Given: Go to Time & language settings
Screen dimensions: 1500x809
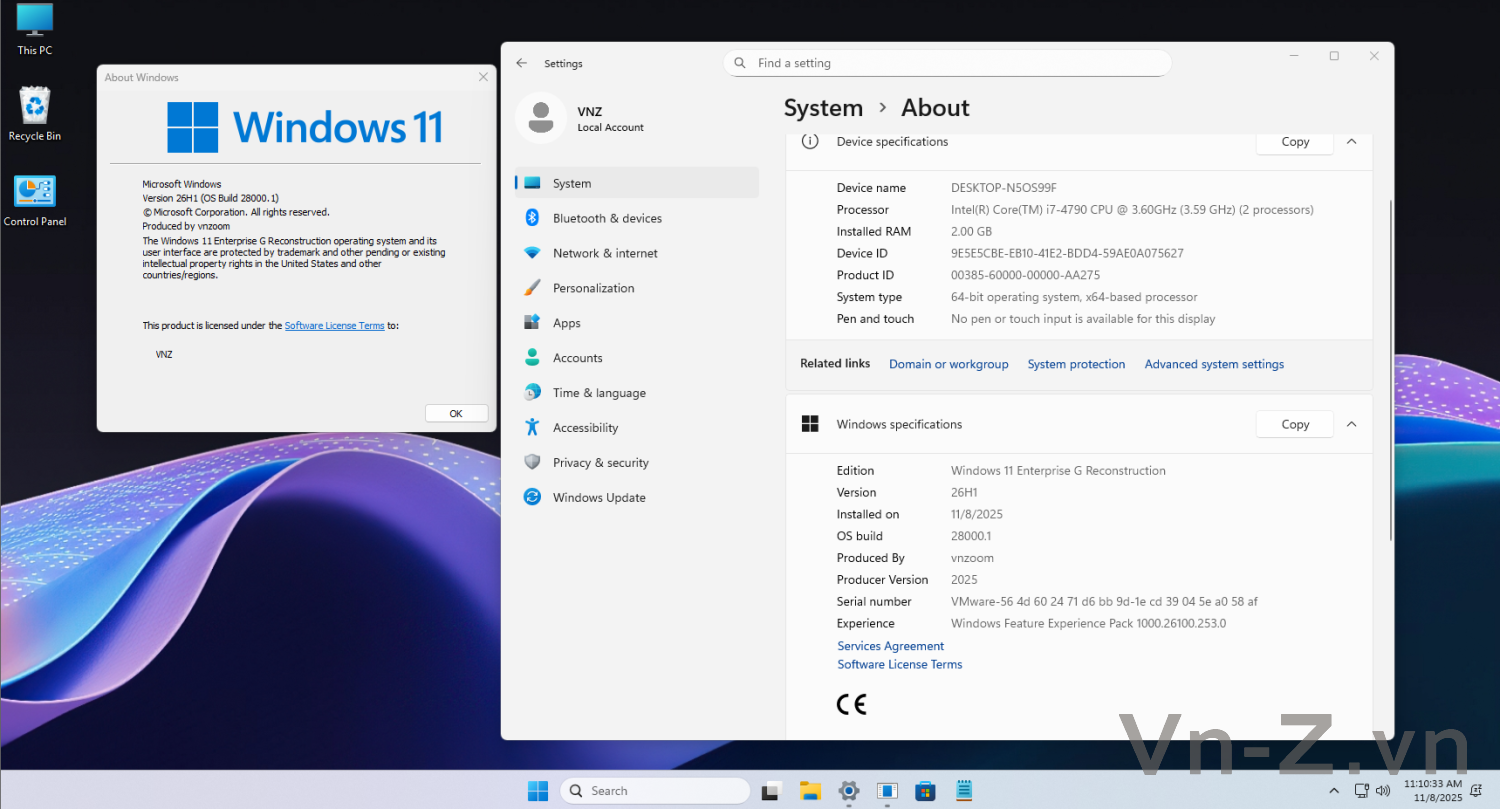Looking at the screenshot, I should coord(599,393).
